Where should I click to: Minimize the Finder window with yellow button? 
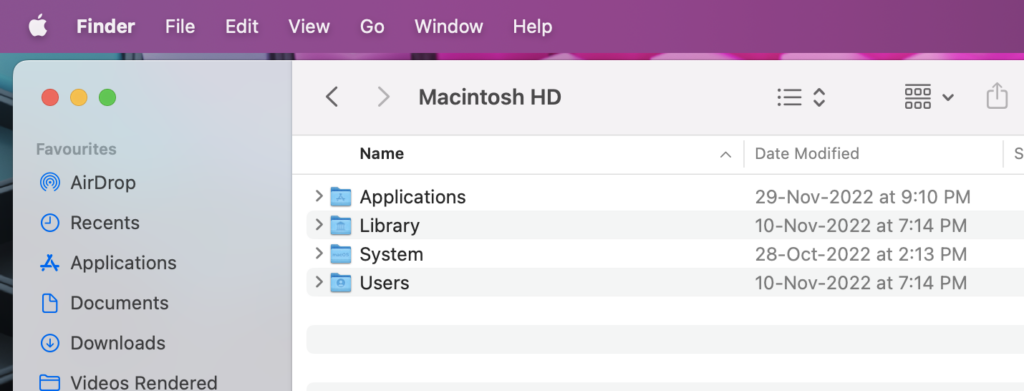point(79,98)
